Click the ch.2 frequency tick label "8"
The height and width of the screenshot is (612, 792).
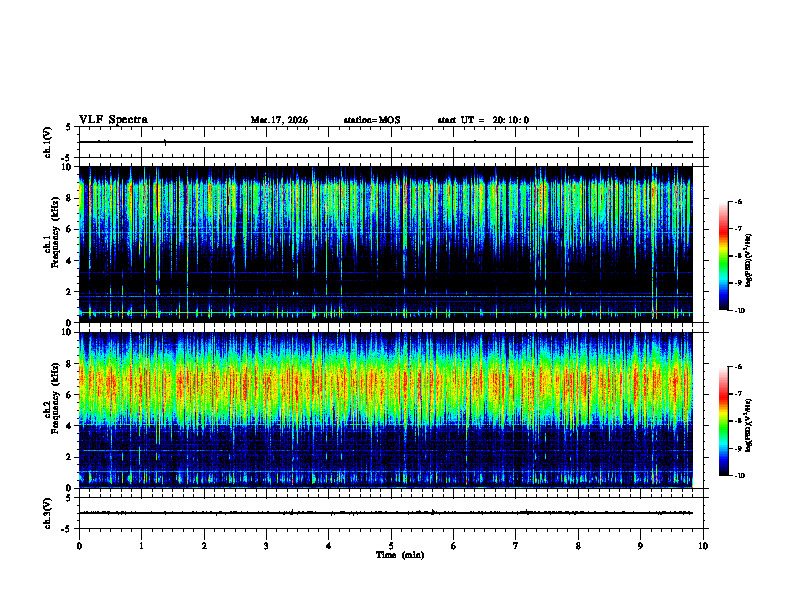69,364
